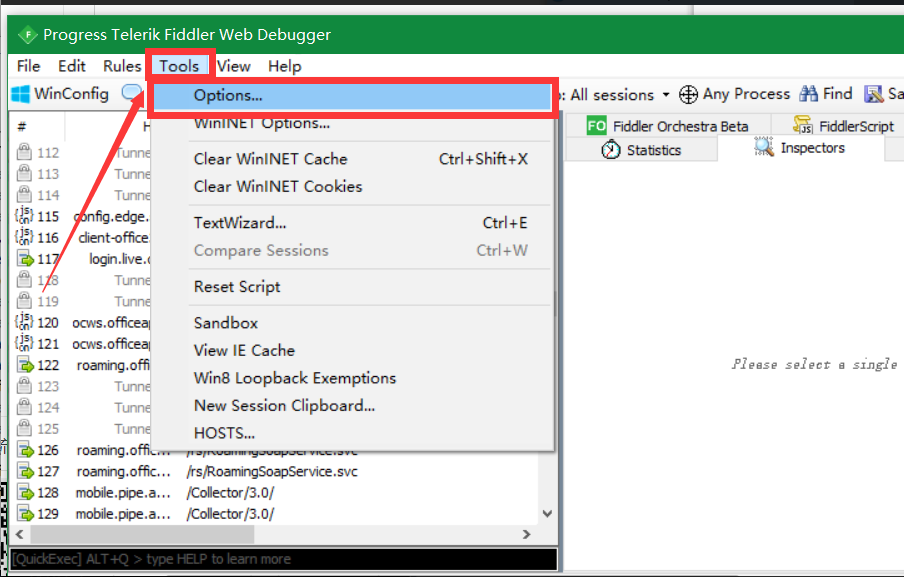Select green arrow icon of session 127
This screenshot has width=904, height=577.
click(x=25, y=471)
